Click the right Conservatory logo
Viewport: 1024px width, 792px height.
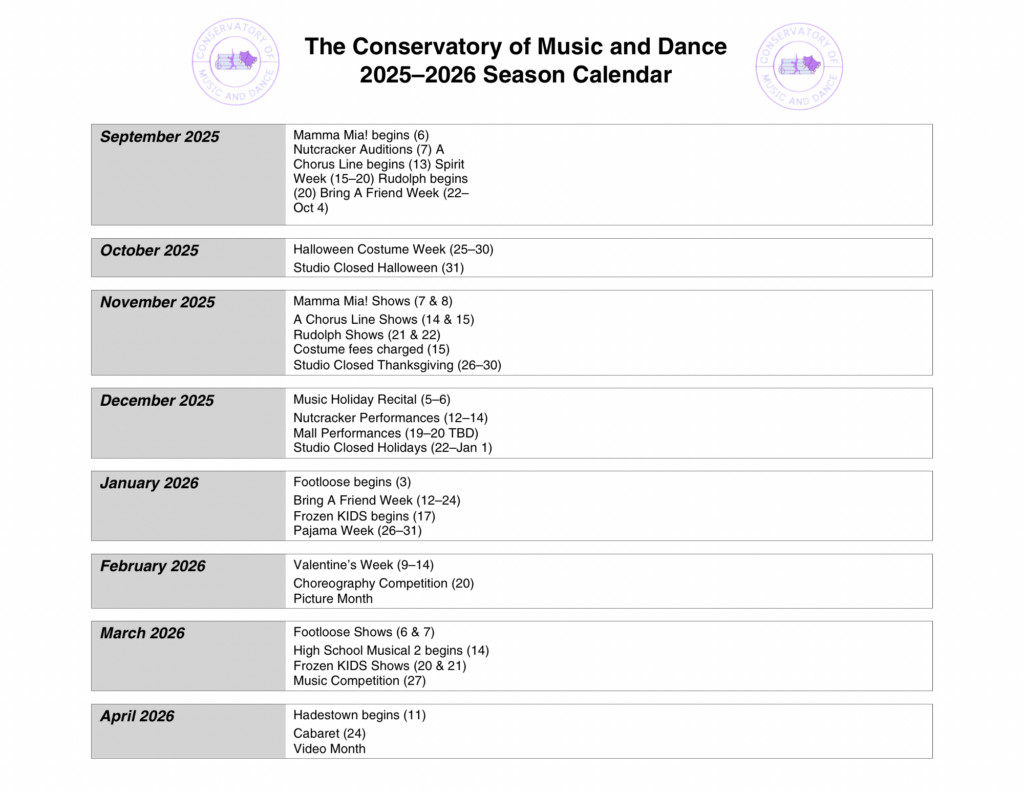tap(799, 64)
